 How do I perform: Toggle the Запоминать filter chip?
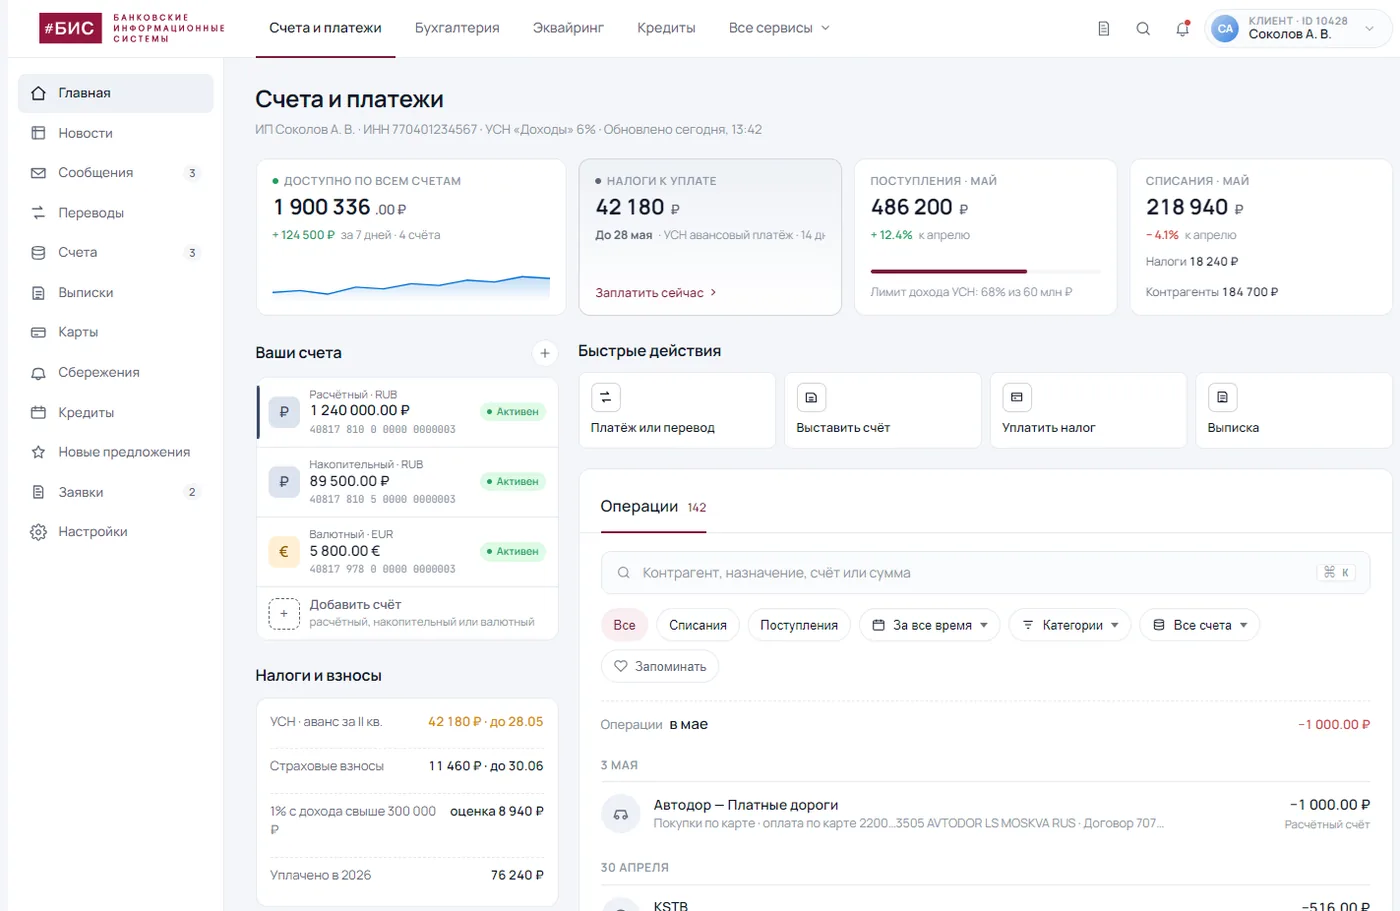[660, 666]
